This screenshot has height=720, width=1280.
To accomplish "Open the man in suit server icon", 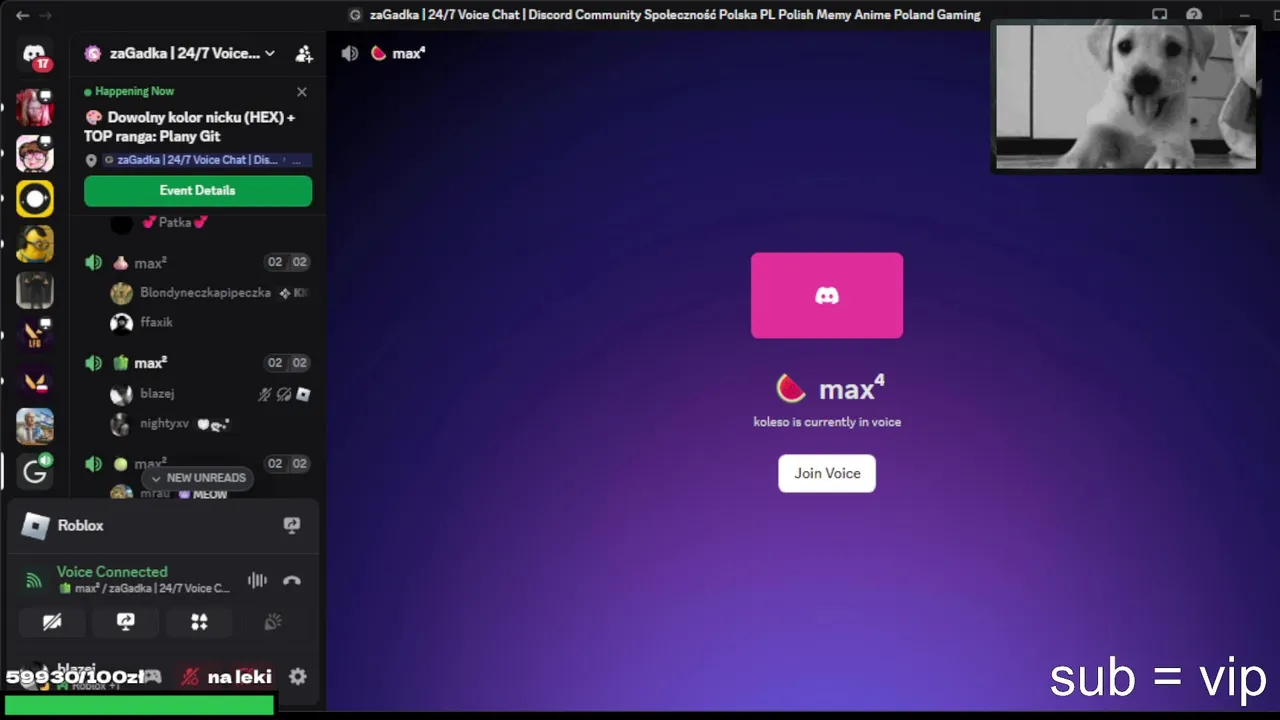I will [x=35, y=427].
